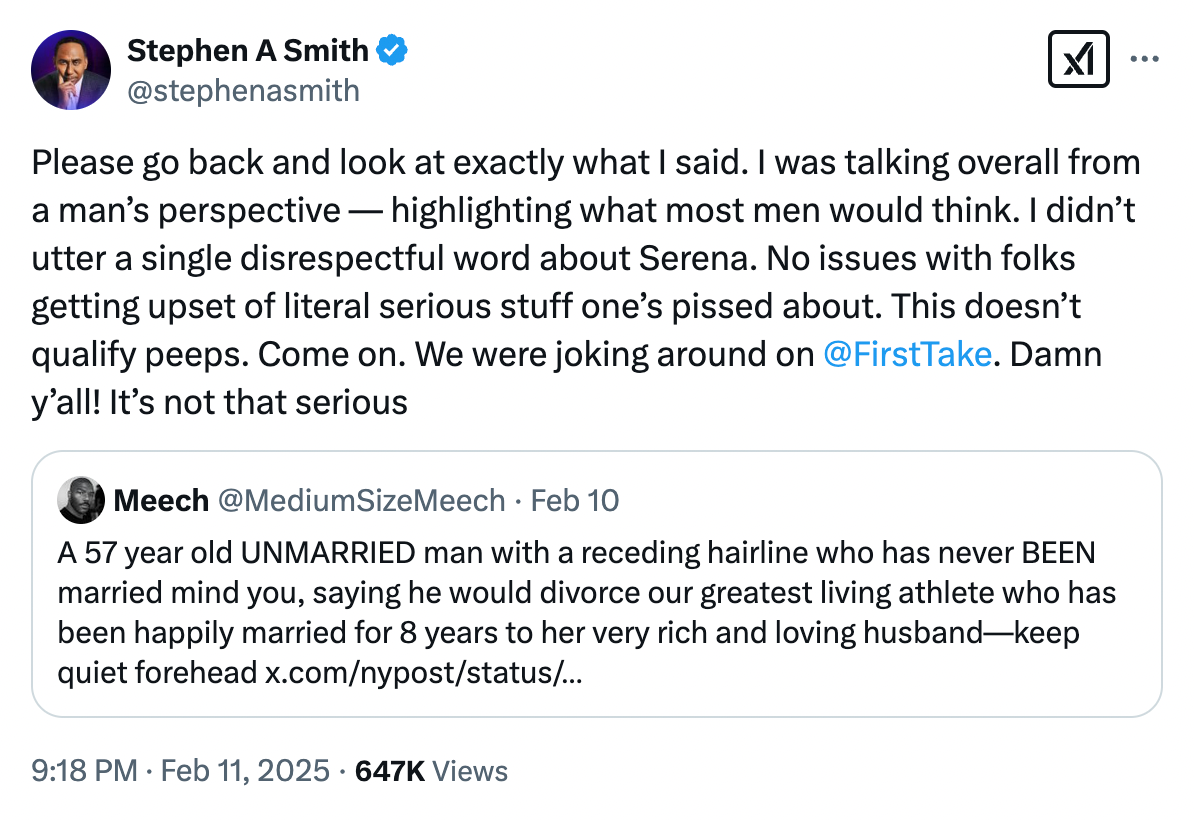Click the Feb 11, 2025 timestamp
The height and width of the screenshot is (820, 1194).
(245, 771)
